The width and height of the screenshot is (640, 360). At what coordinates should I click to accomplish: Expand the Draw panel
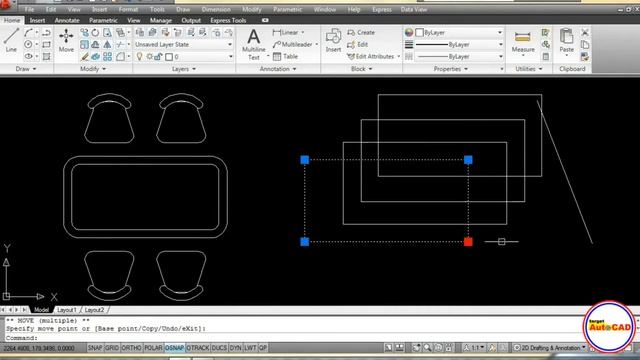pyautogui.click(x=26, y=69)
